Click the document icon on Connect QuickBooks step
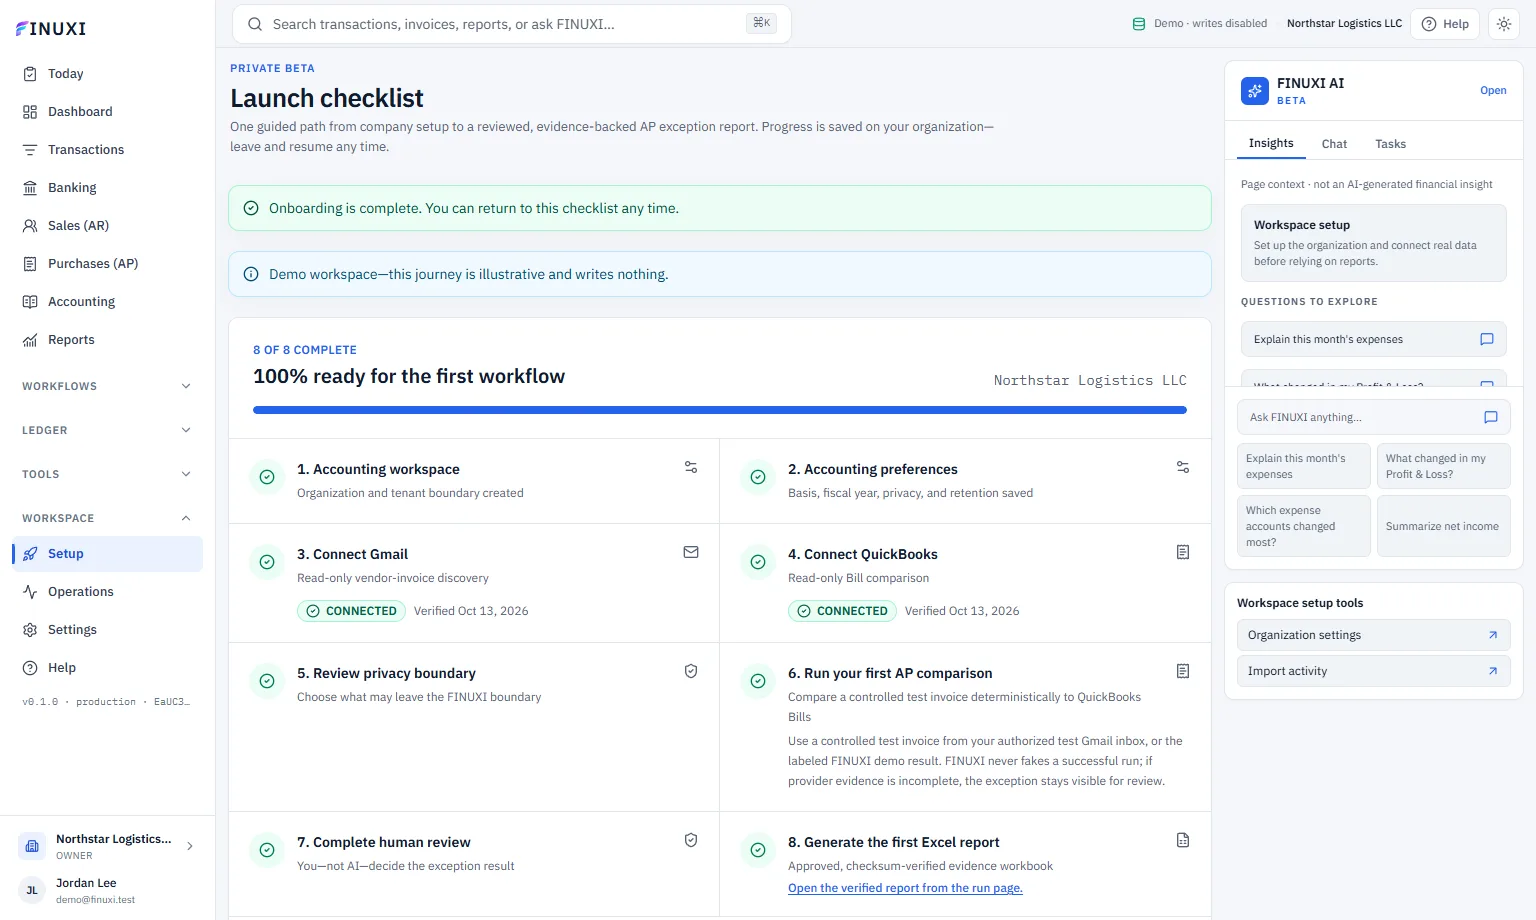The width and height of the screenshot is (1536, 920). pyautogui.click(x=1183, y=552)
